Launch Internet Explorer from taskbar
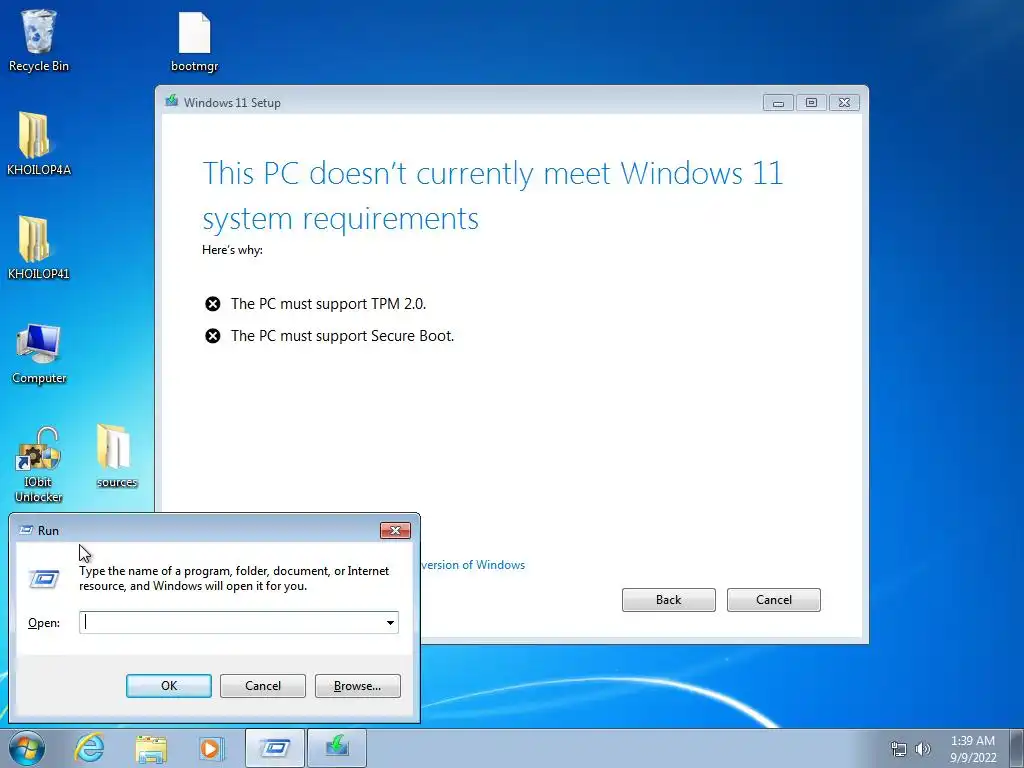Image resolution: width=1024 pixels, height=768 pixels. point(89,748)
